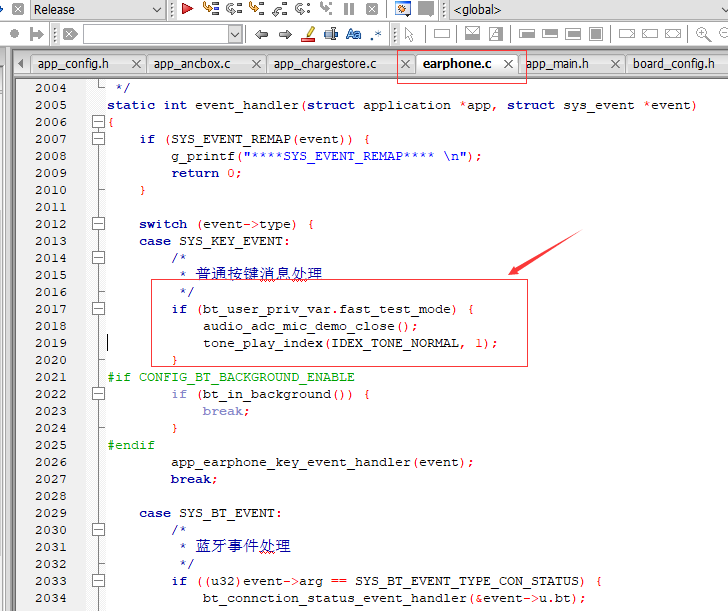Toggle highlight with pencil marker icon

(x=308, y=34)
